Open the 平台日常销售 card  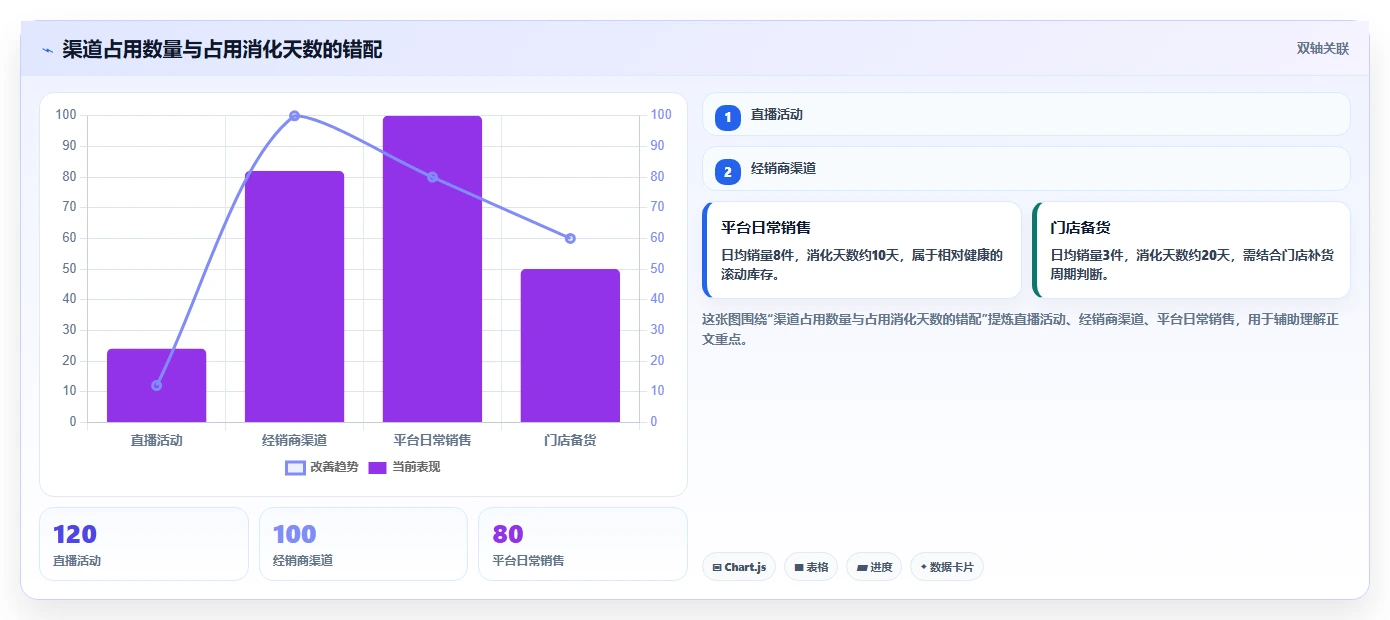[x=862, y=250]
